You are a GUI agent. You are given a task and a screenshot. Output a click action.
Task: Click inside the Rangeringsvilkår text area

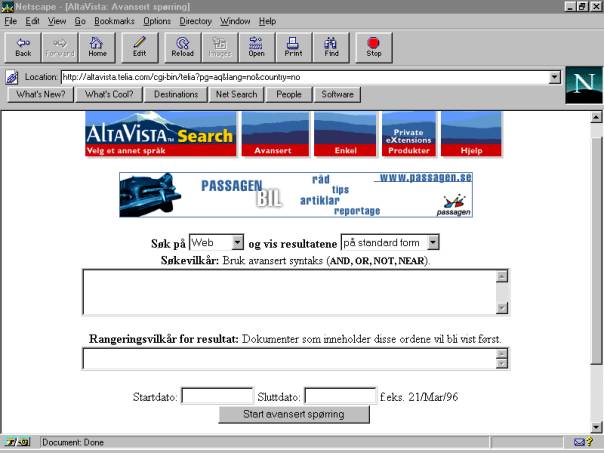click(290, 359)
